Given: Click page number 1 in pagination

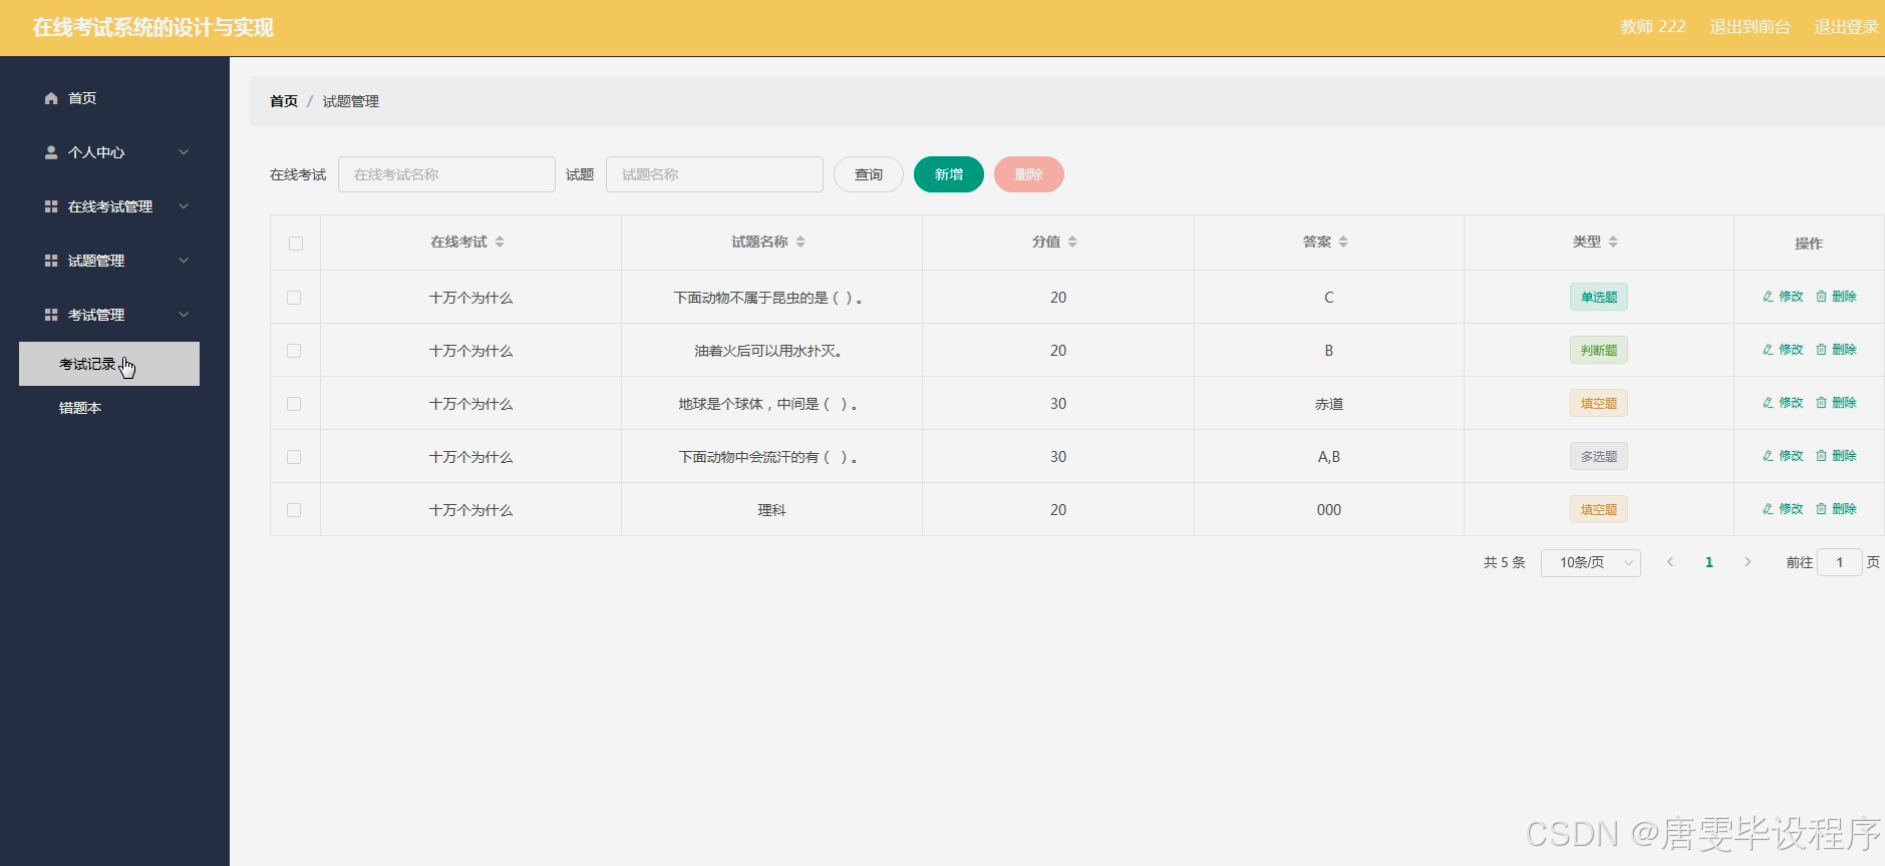Looking at the screenshot, I should (x=1709, y=562).
